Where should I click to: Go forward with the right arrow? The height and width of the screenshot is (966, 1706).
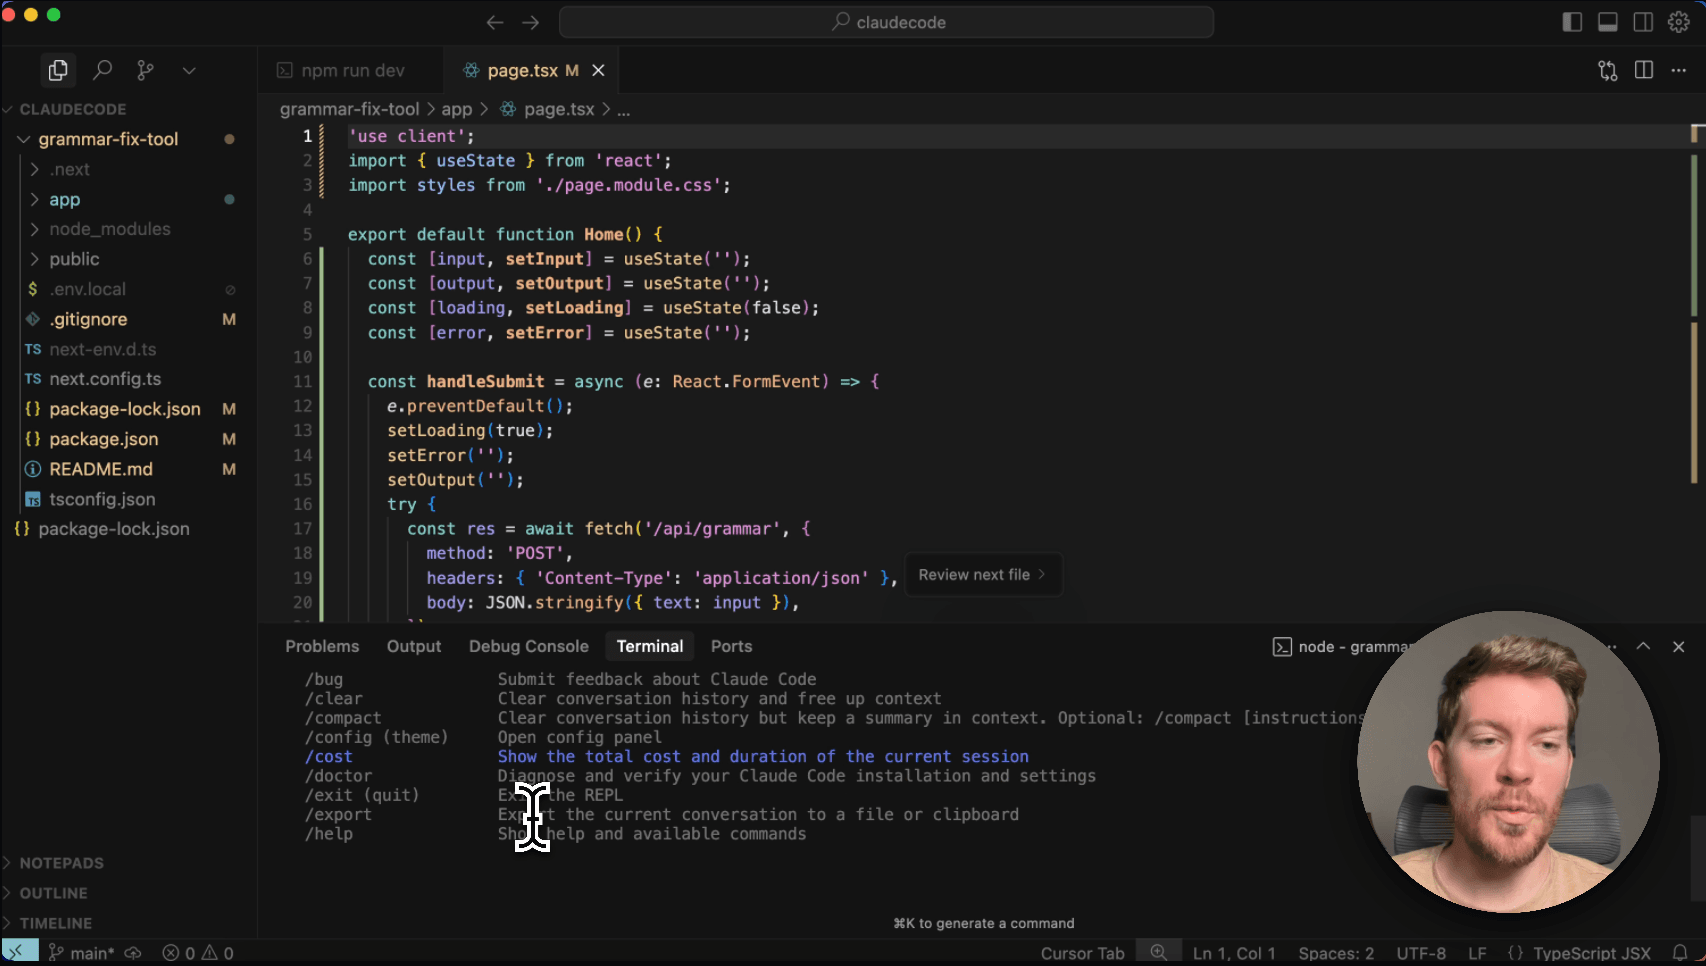[x=531, y=22]
